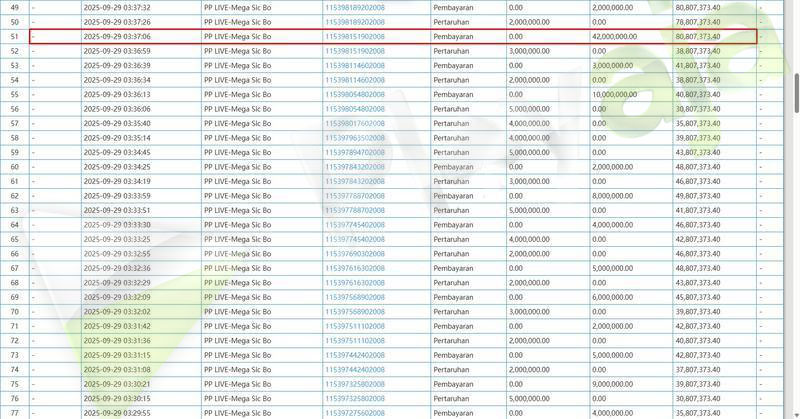Open transaction link in row 72
The height and width of the screenshot is (419, 800).
coord(355,341)
